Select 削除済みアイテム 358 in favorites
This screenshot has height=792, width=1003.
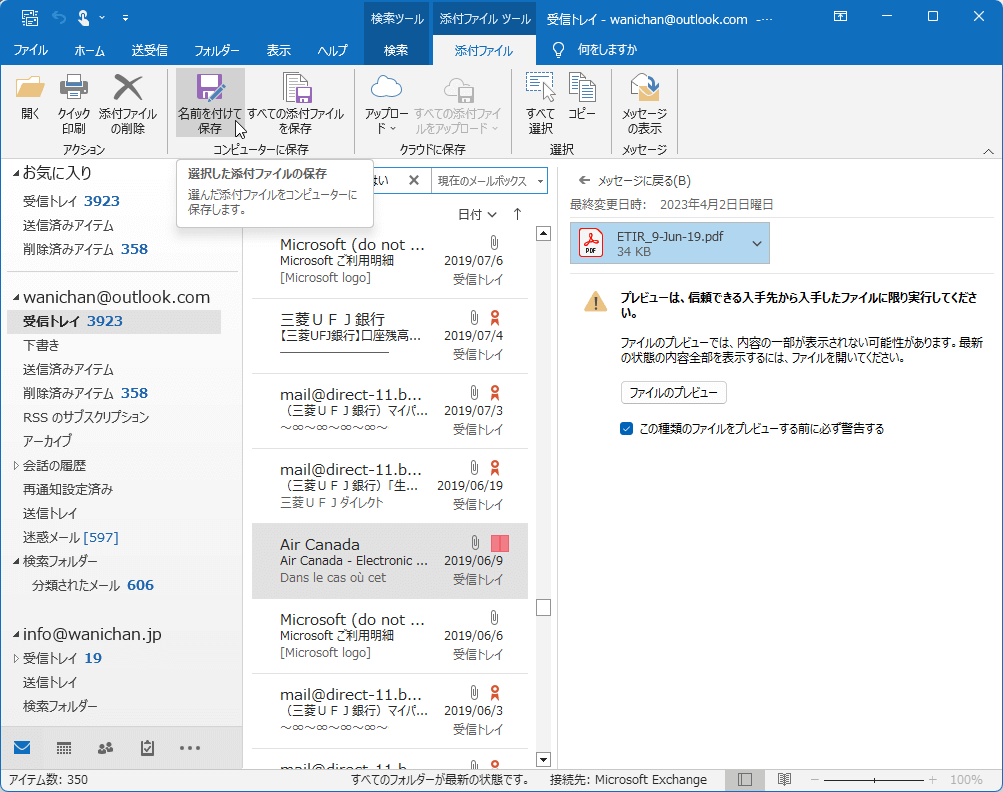86,249
